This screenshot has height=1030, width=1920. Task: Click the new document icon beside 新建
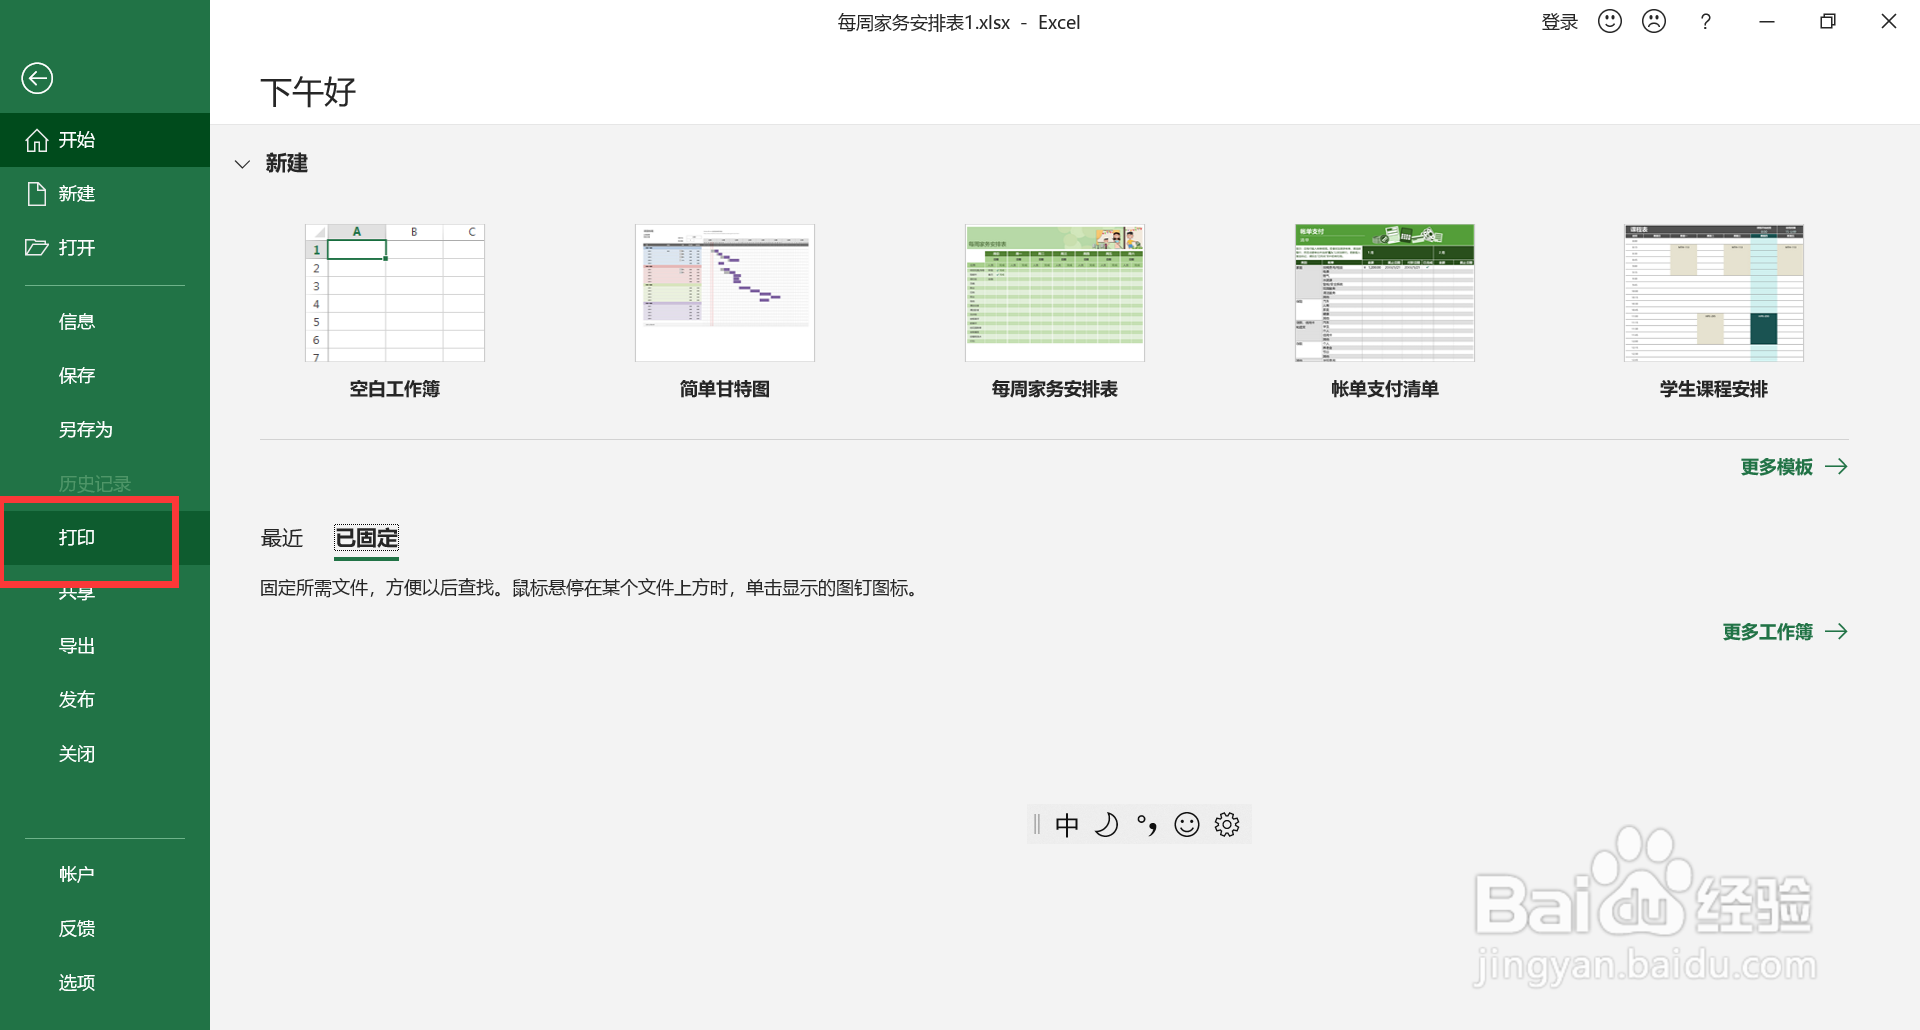pyautogui.click(x=37, y=194)
